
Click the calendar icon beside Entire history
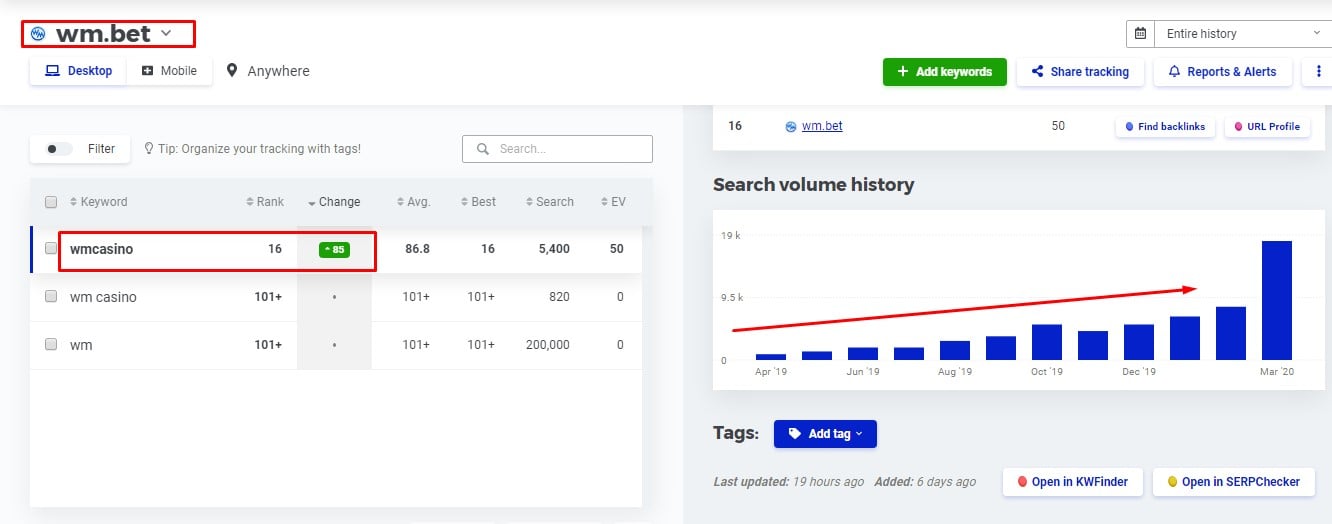1140,34
